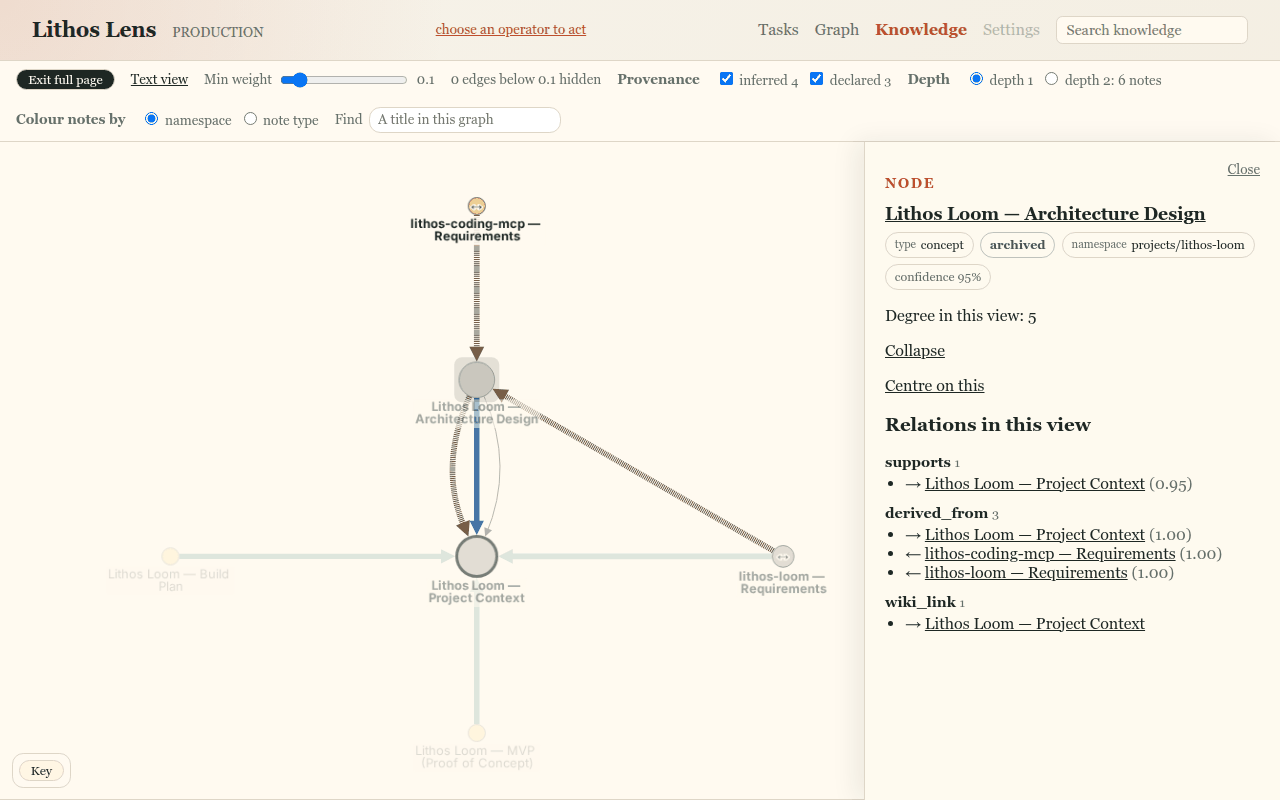Select the lithos-coding-mcp Requirements graph node

click(477, 206)
